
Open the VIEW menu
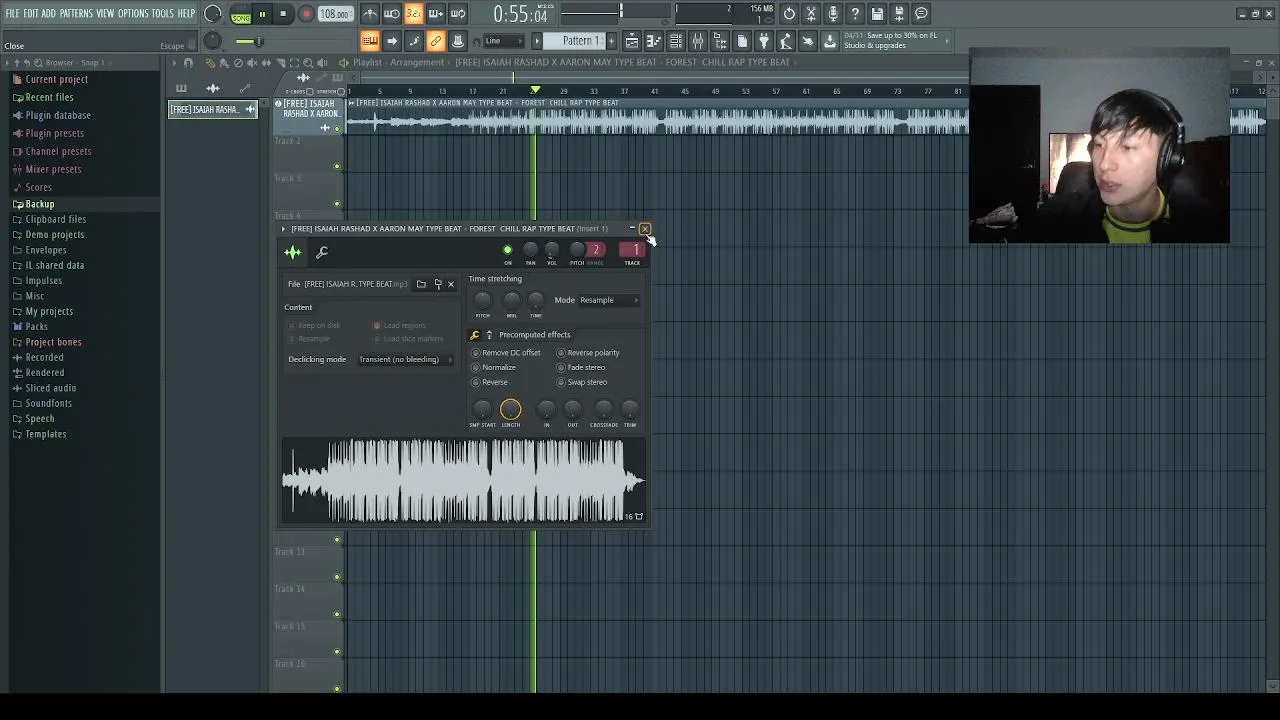coord(105,14)
